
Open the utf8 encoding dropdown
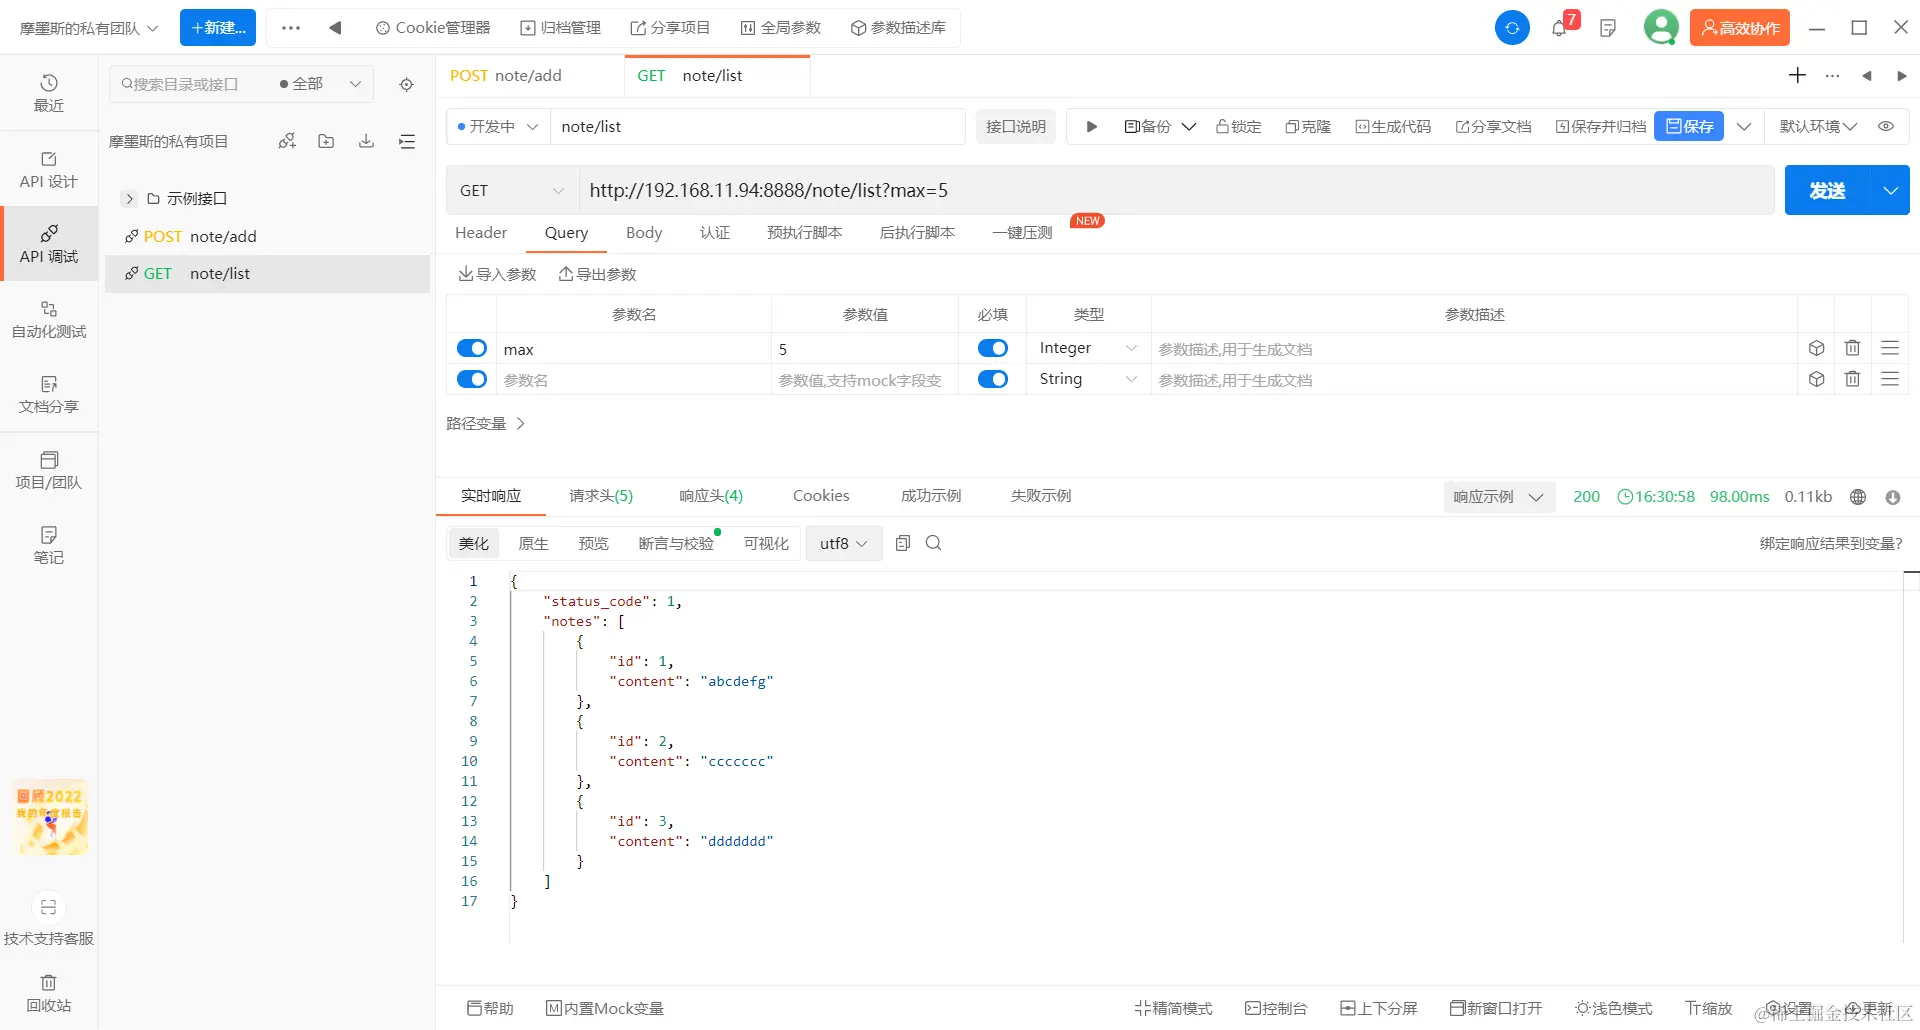[x=844, y=543]
